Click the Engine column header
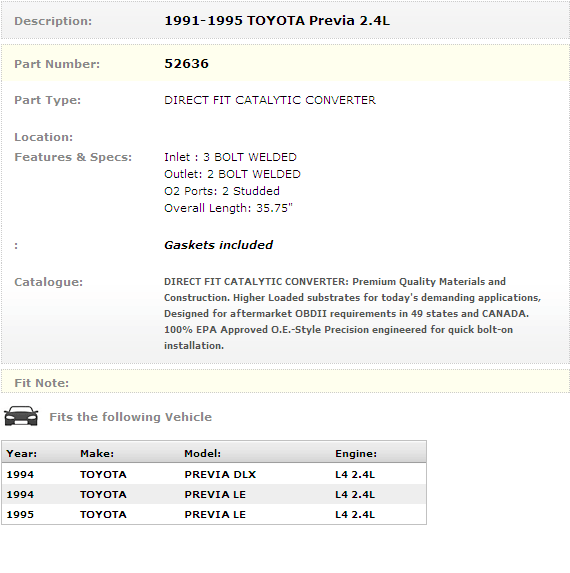Screen dimensions: 570x573 [x=356, y=454]
